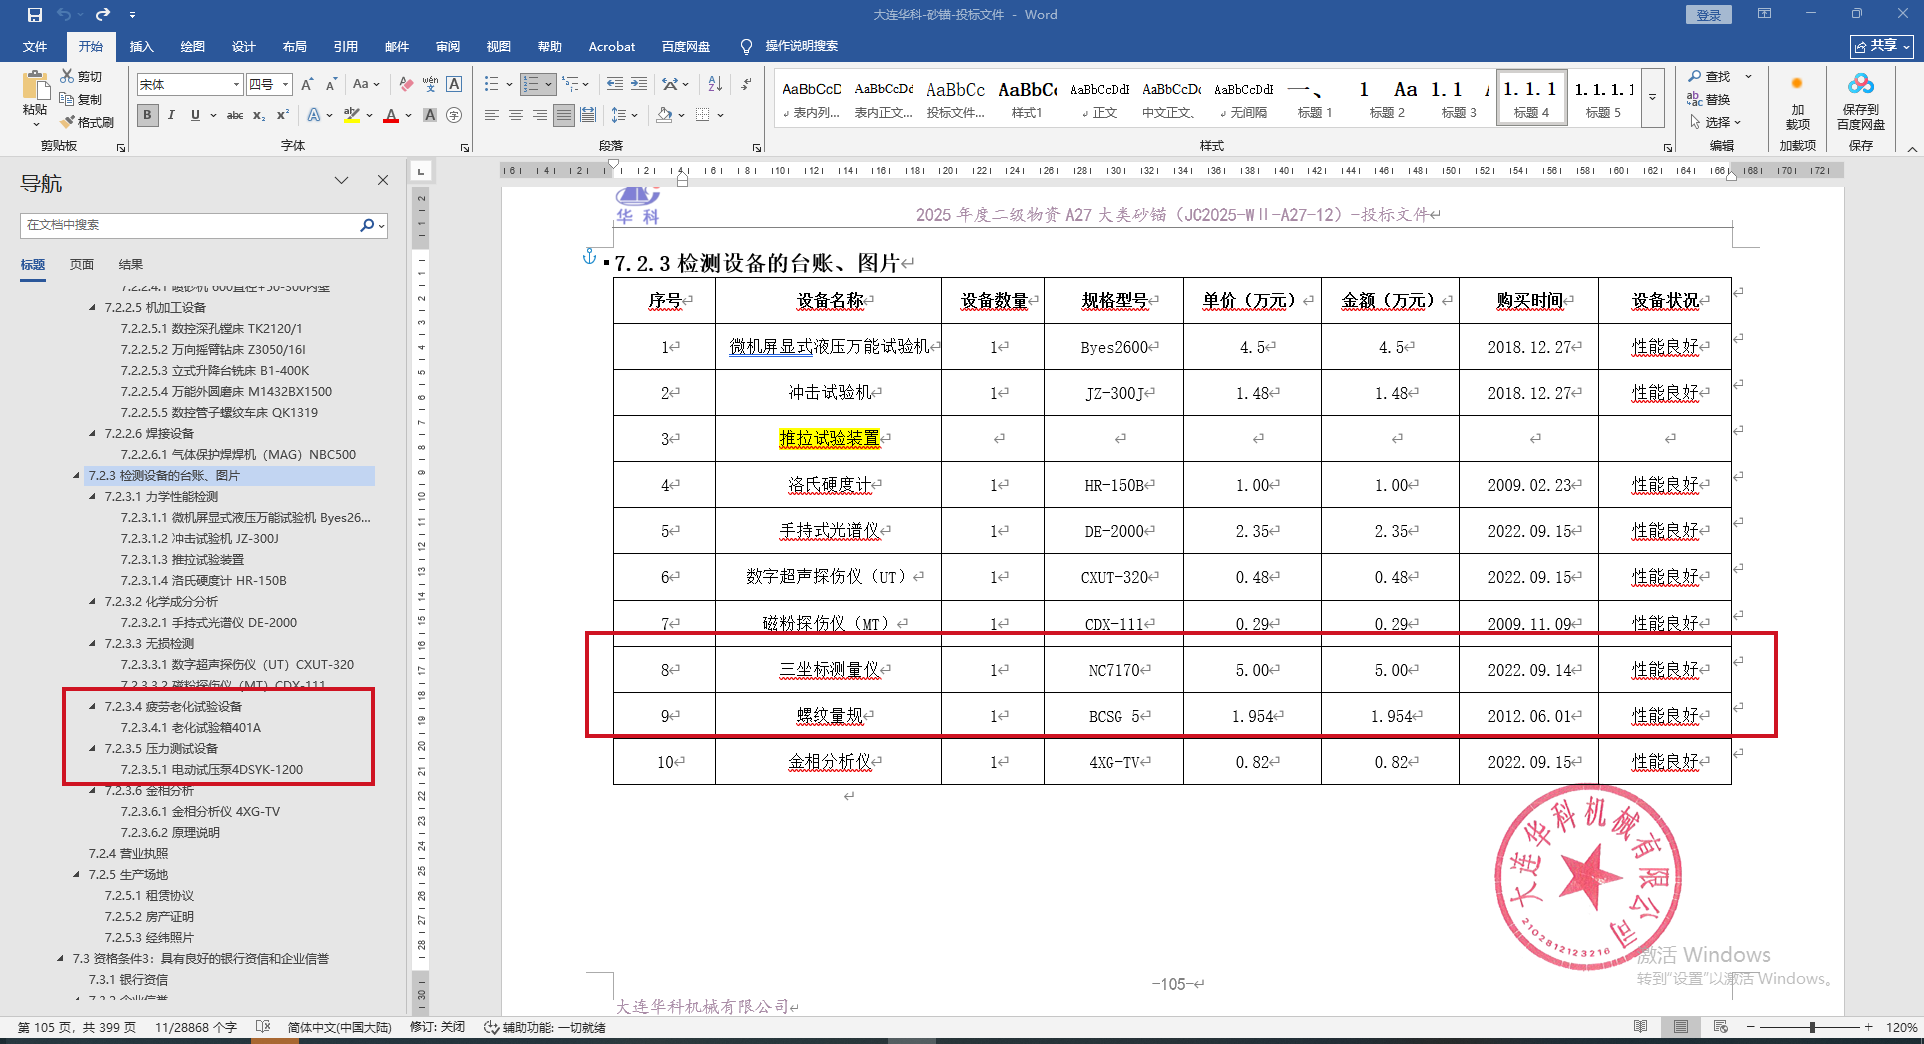The width and height of the screenshot is (1924, 1044).
Task: Click the Sort (A-Z) icon
Action: point(715,85)
